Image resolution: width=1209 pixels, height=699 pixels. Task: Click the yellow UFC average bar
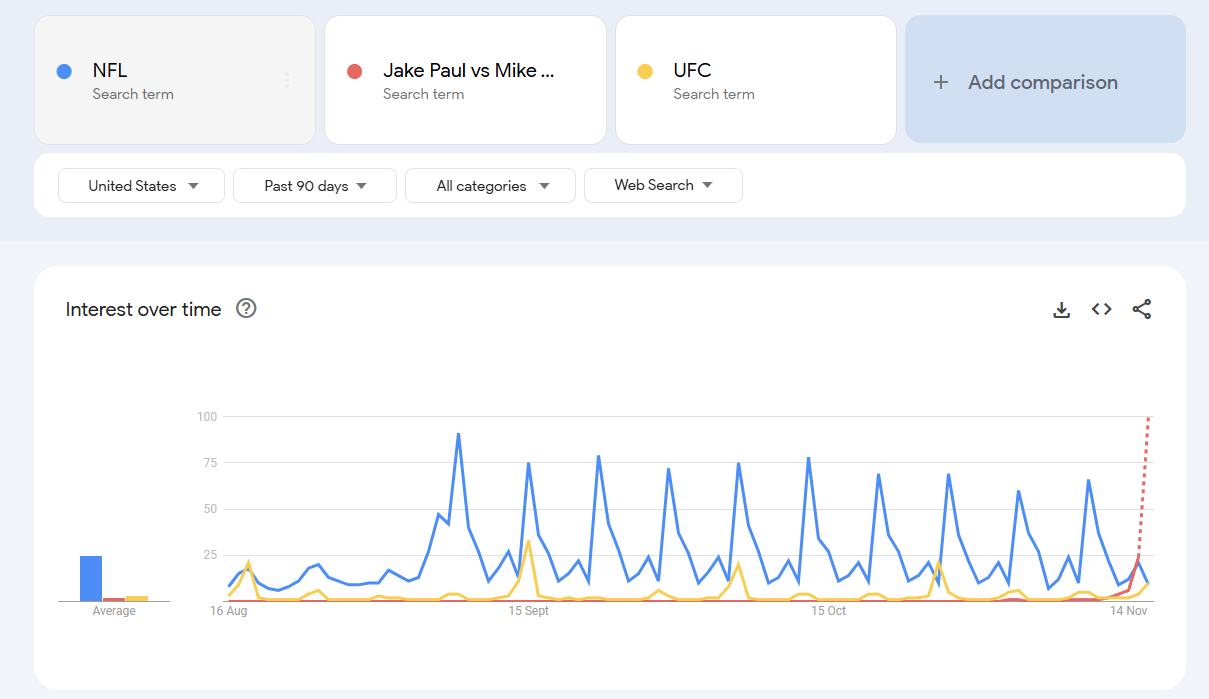[137, 598]
